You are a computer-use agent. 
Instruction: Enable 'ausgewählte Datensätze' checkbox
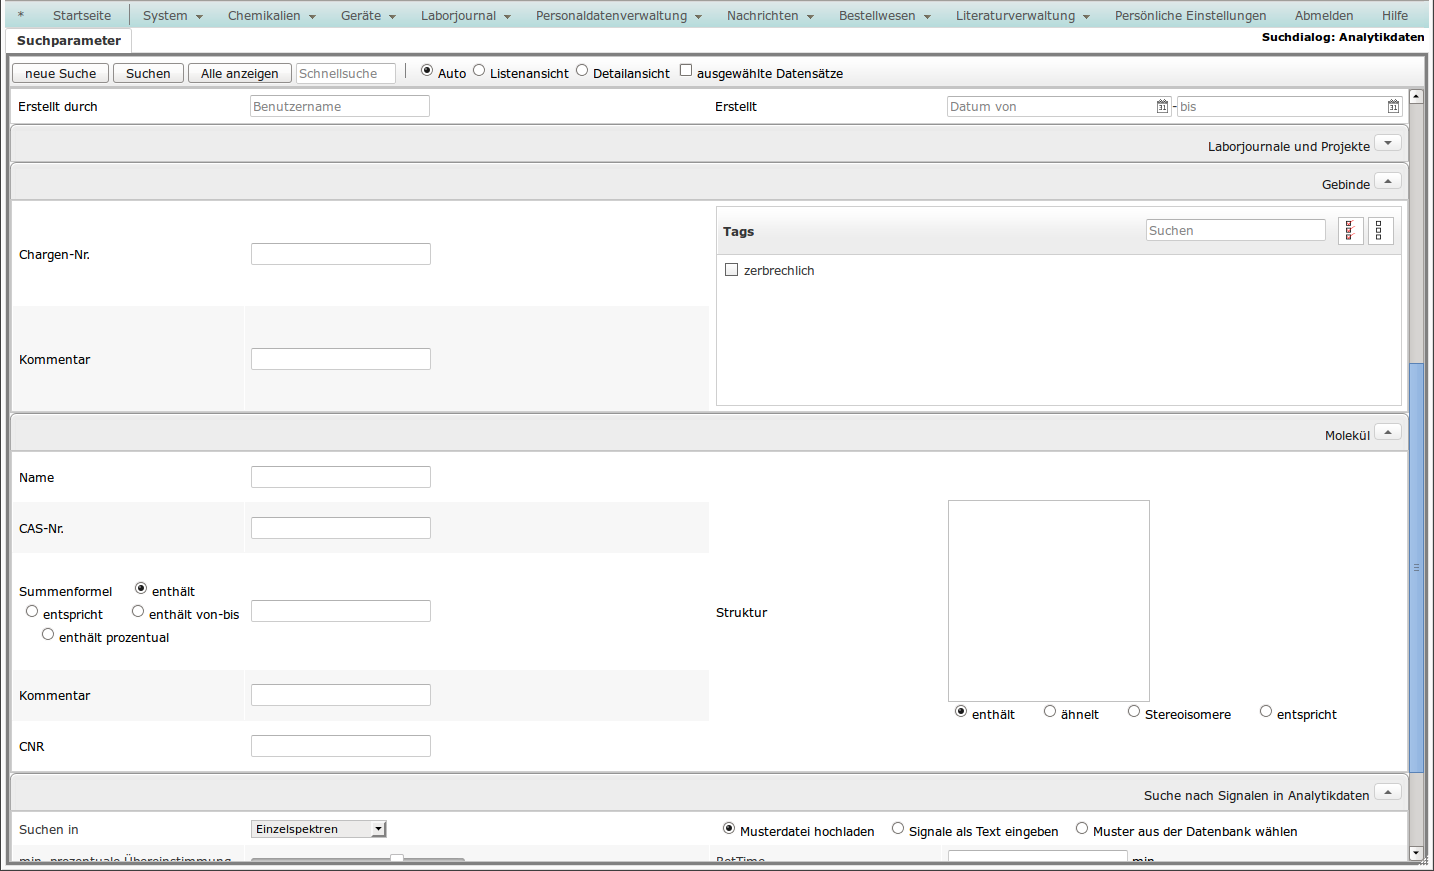coord(686,70)
